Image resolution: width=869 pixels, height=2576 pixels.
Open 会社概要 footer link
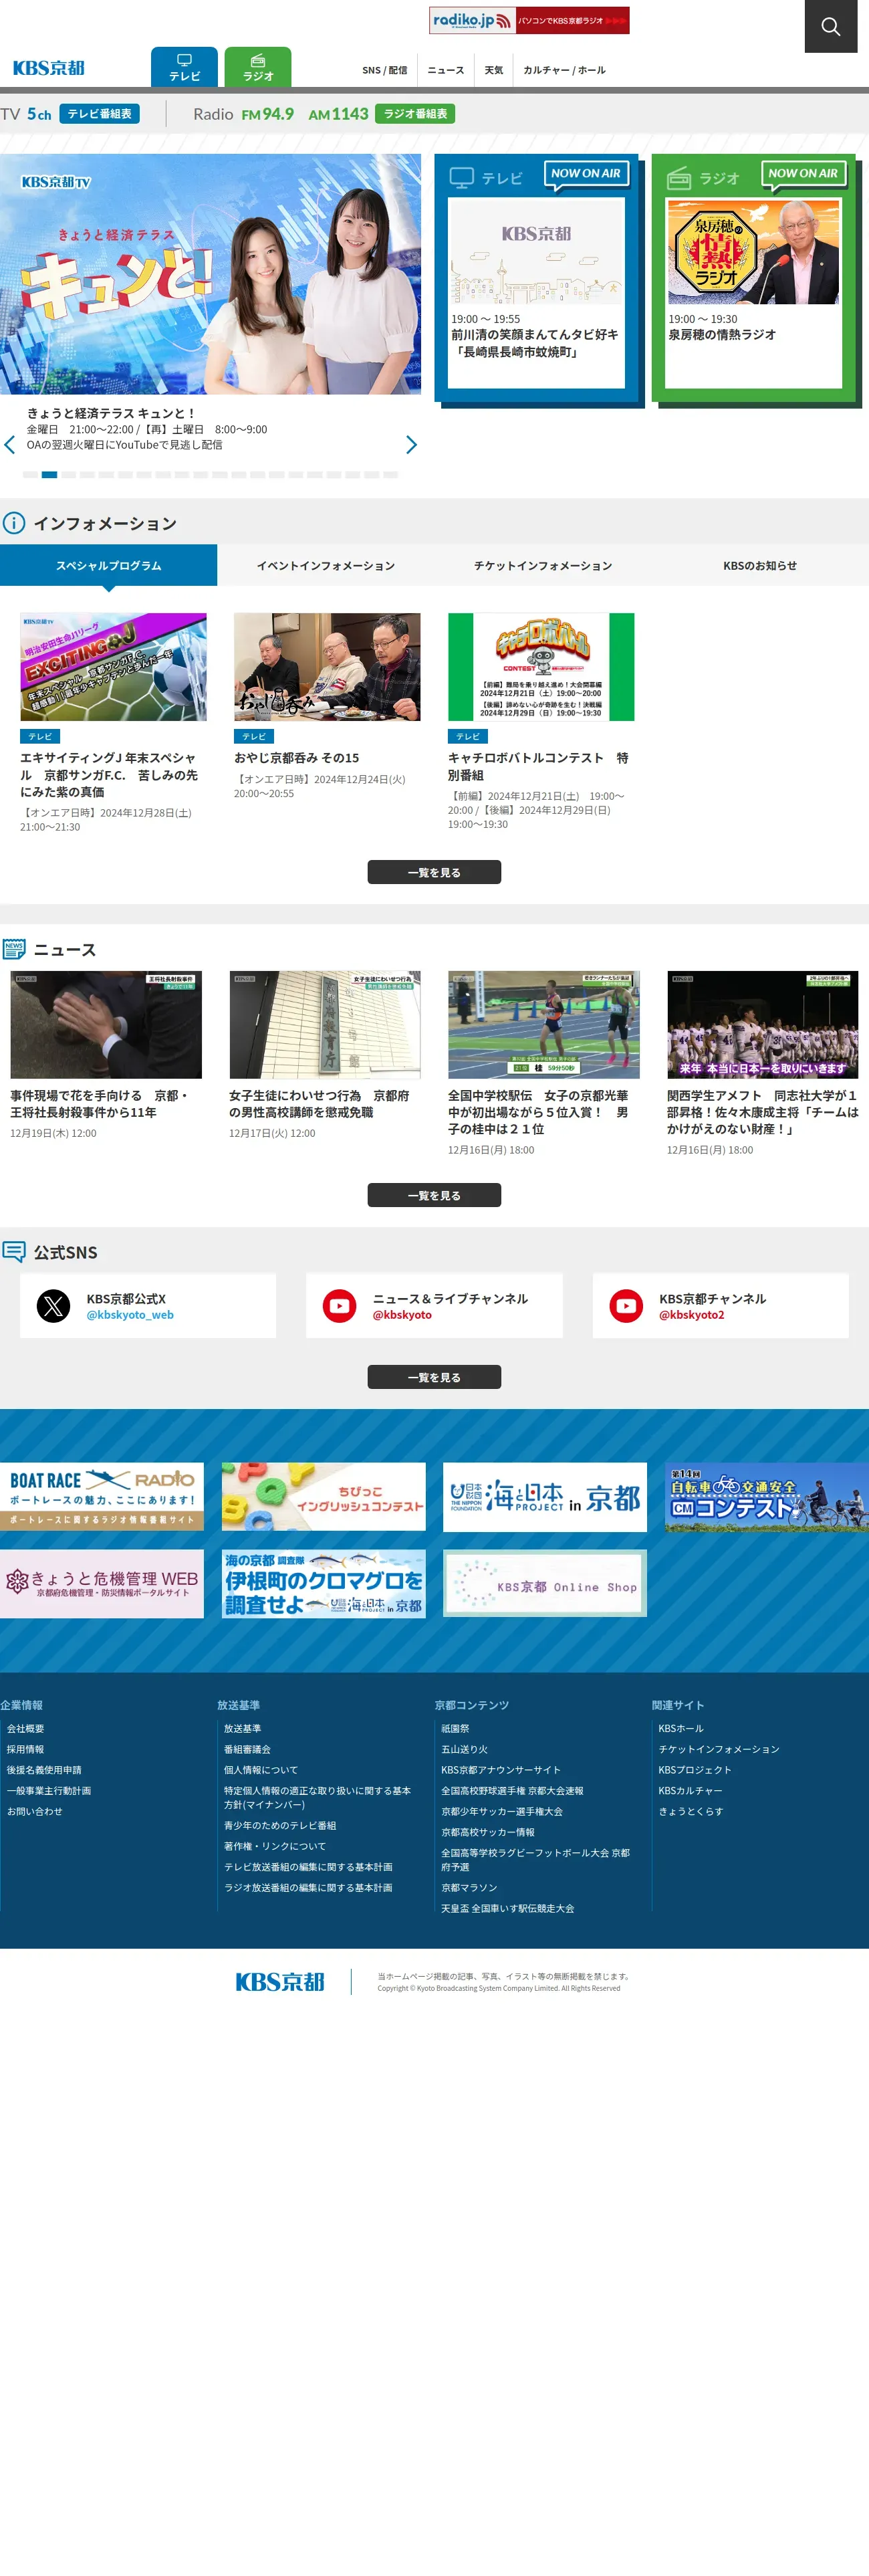tap(26, 1729)
